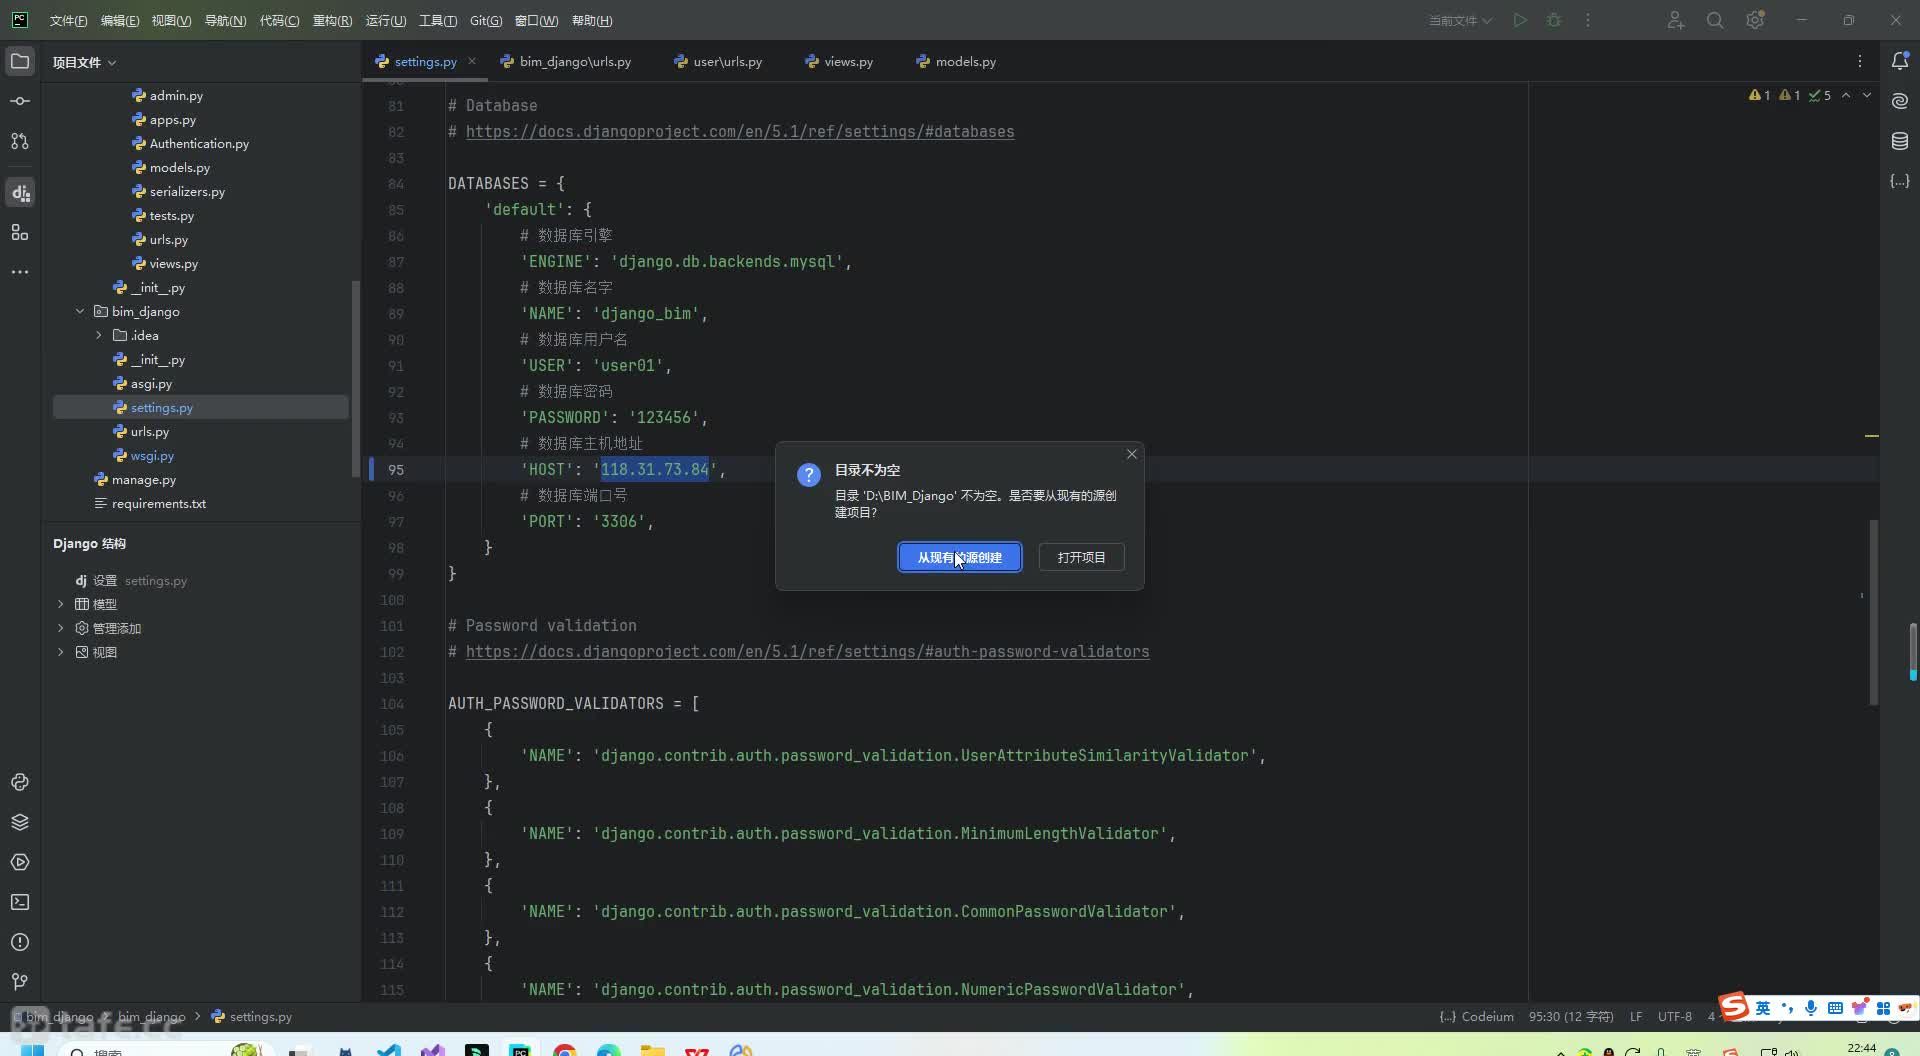Select requirements.txt in project tree
This screenshot has width=1920, height=1056.
point(158,503)
